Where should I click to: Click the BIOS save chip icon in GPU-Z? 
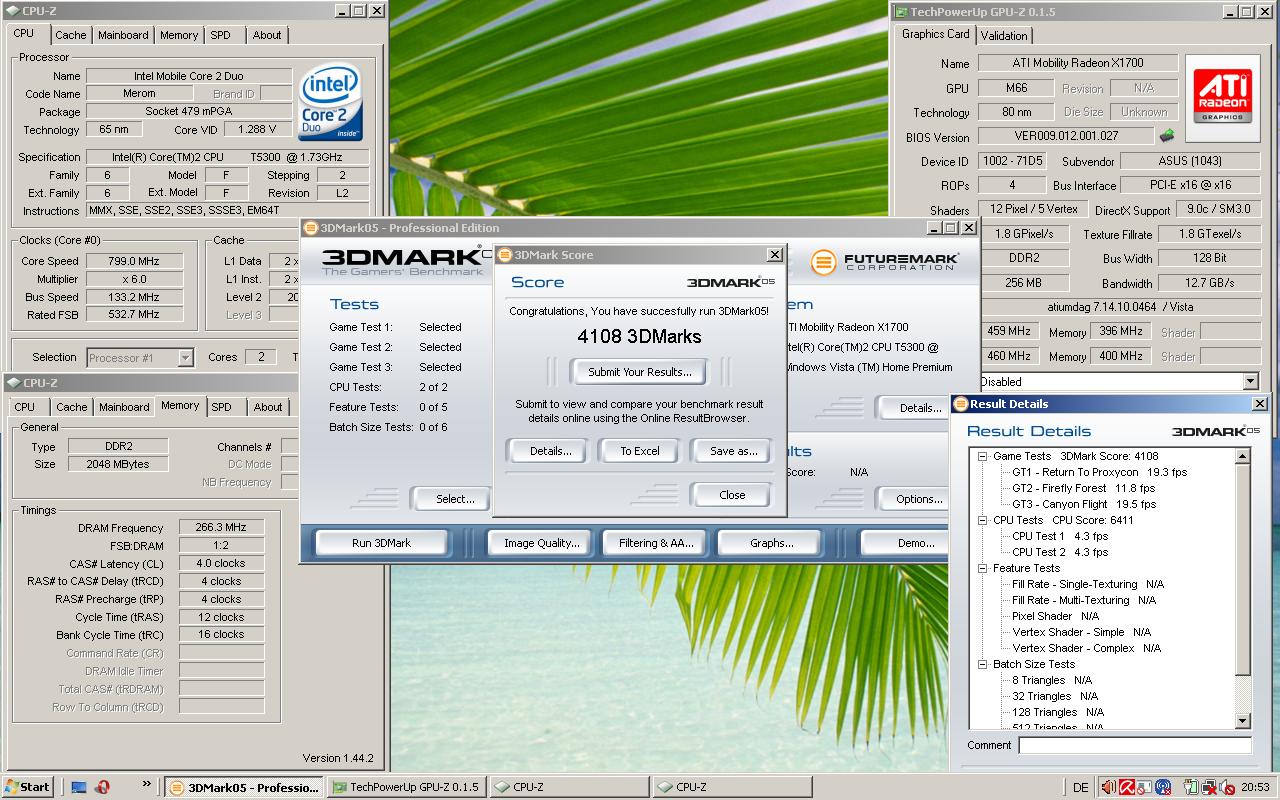(x=1167, y=135)
